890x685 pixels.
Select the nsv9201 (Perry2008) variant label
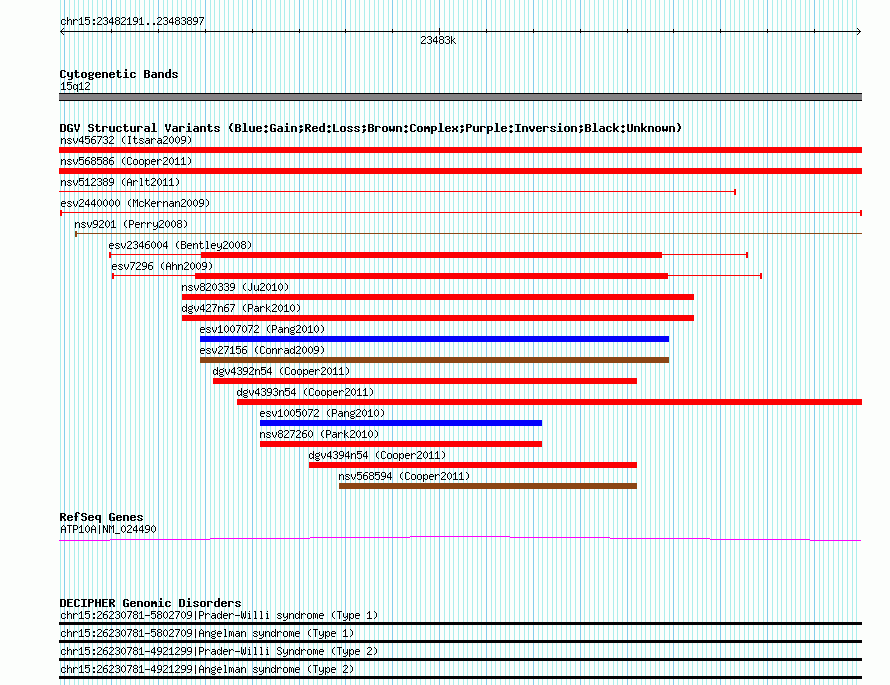coord(131,224)
